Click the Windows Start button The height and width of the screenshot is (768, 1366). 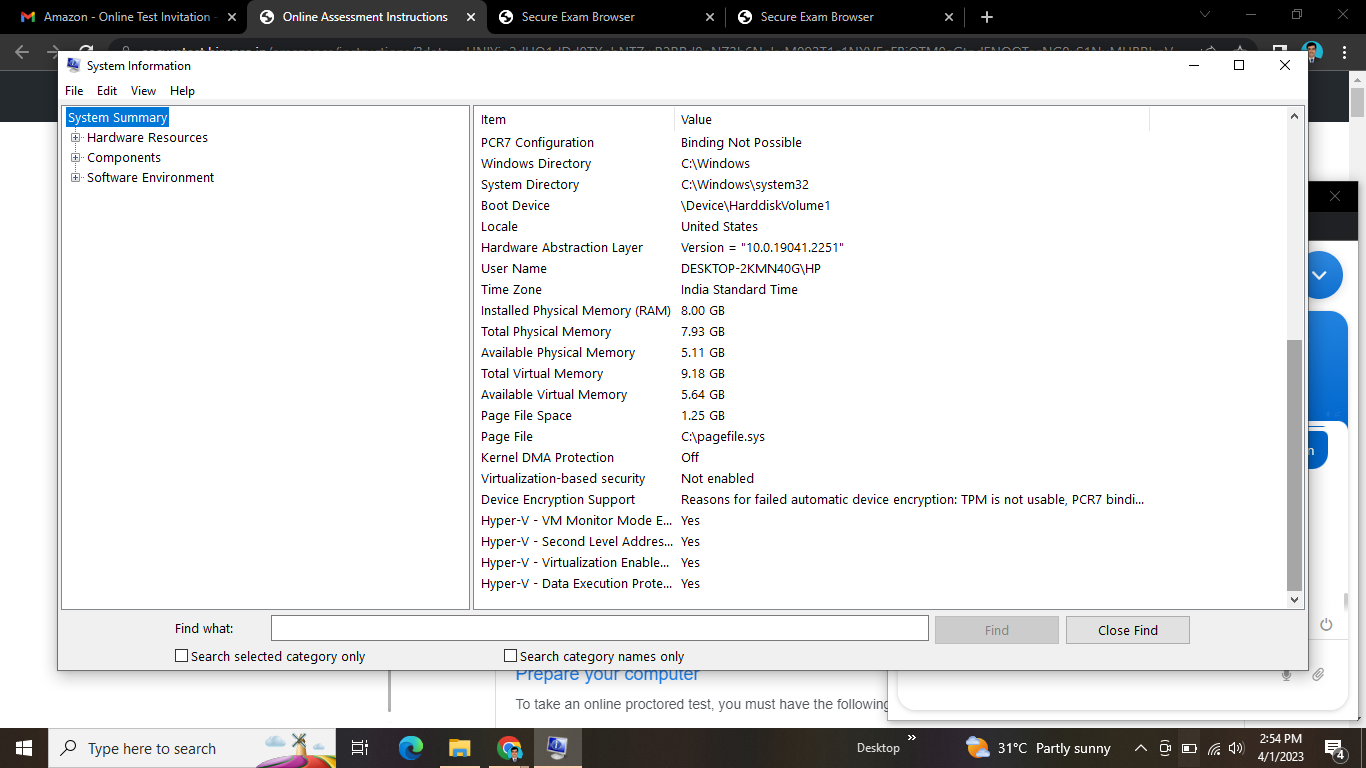[24, 748]
